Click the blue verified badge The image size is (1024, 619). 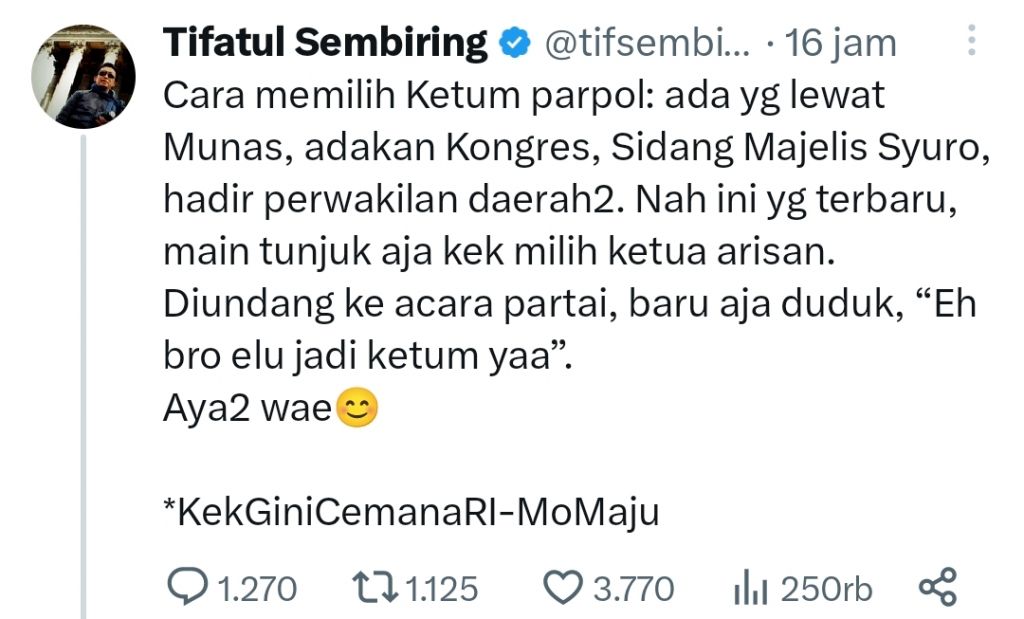point(514,43)
